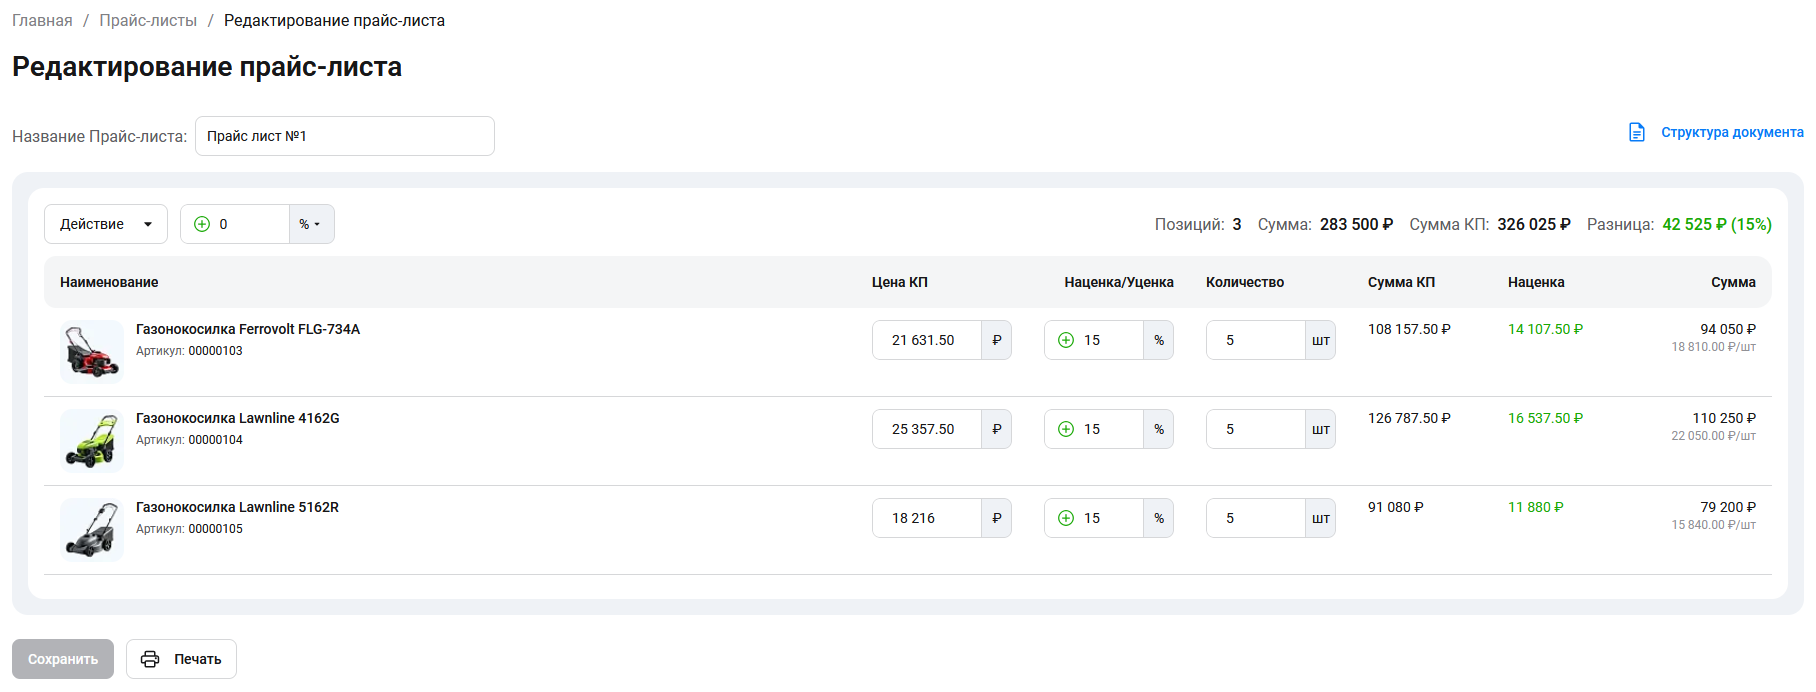Click the printer icon in Печать button
The height and width of the screenshot is (692, 1816).
click(x=150, y=659)
